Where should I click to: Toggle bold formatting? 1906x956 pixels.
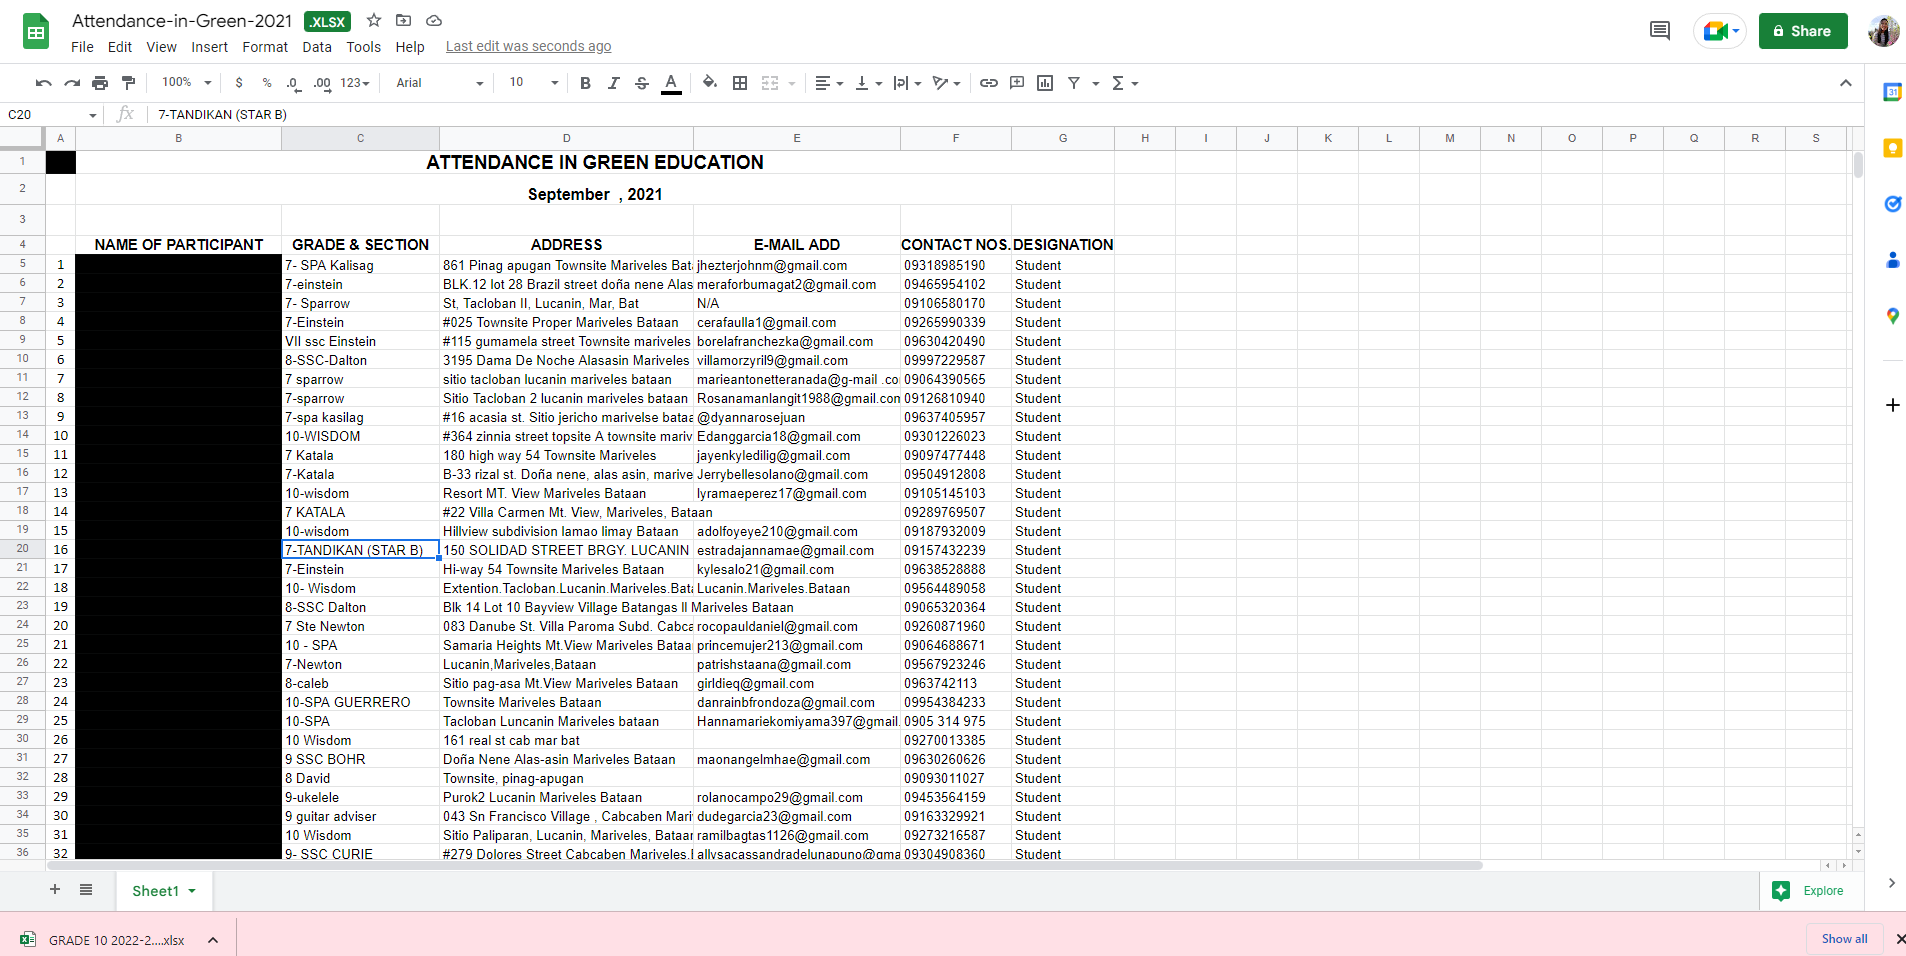click(585, 83)
